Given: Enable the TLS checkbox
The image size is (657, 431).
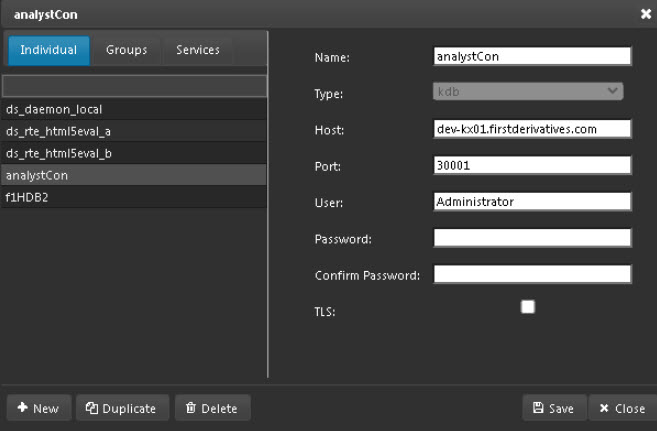Looking at the screenshot, I should click(x=528, y=308).
